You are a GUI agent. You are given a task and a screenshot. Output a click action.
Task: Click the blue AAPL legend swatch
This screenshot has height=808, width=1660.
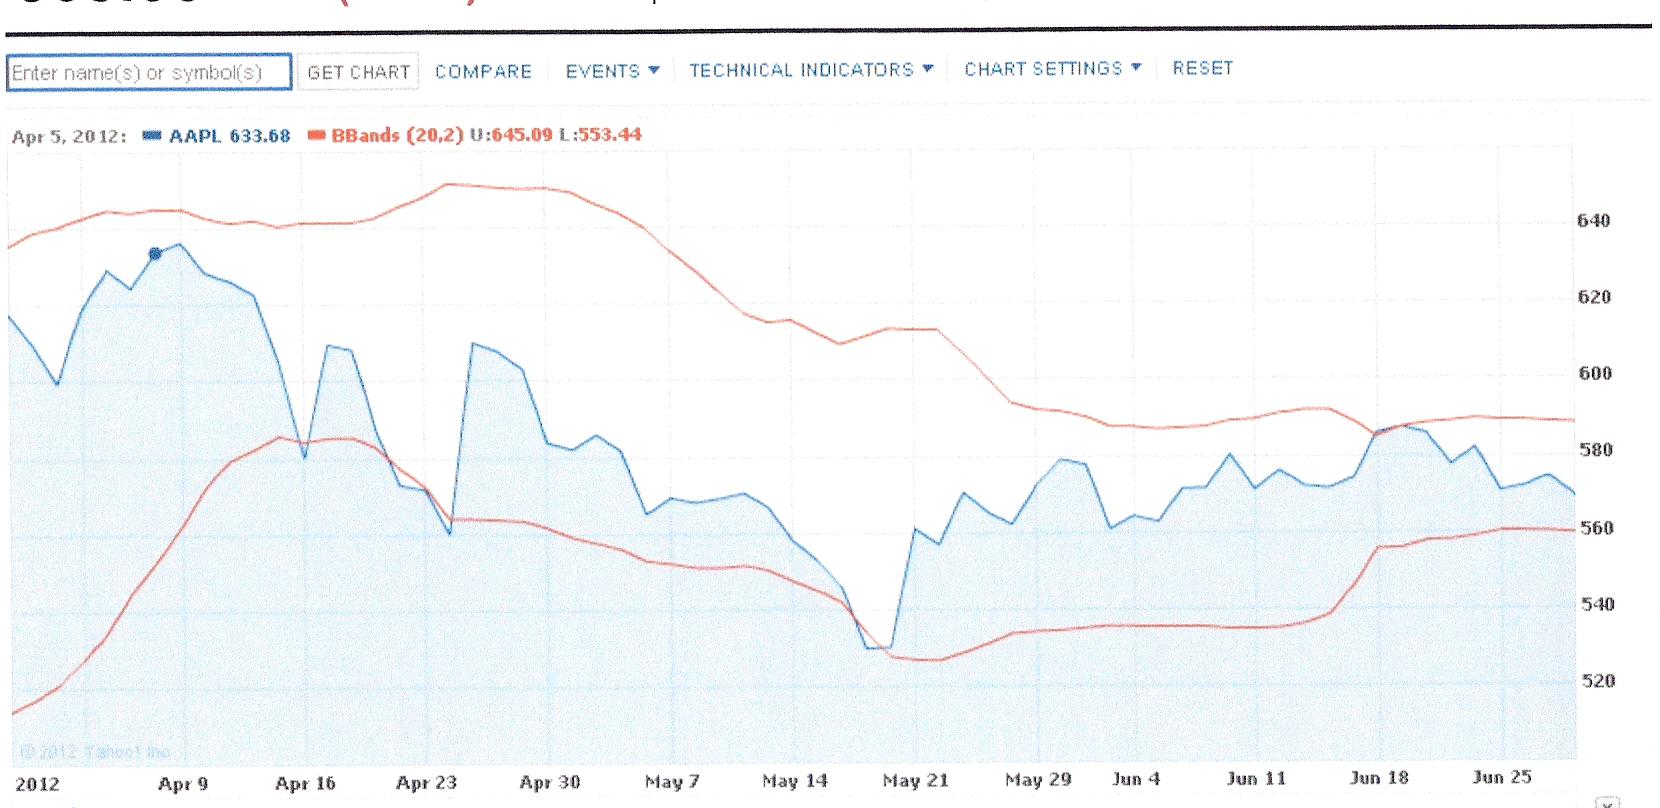coord(152,136)
